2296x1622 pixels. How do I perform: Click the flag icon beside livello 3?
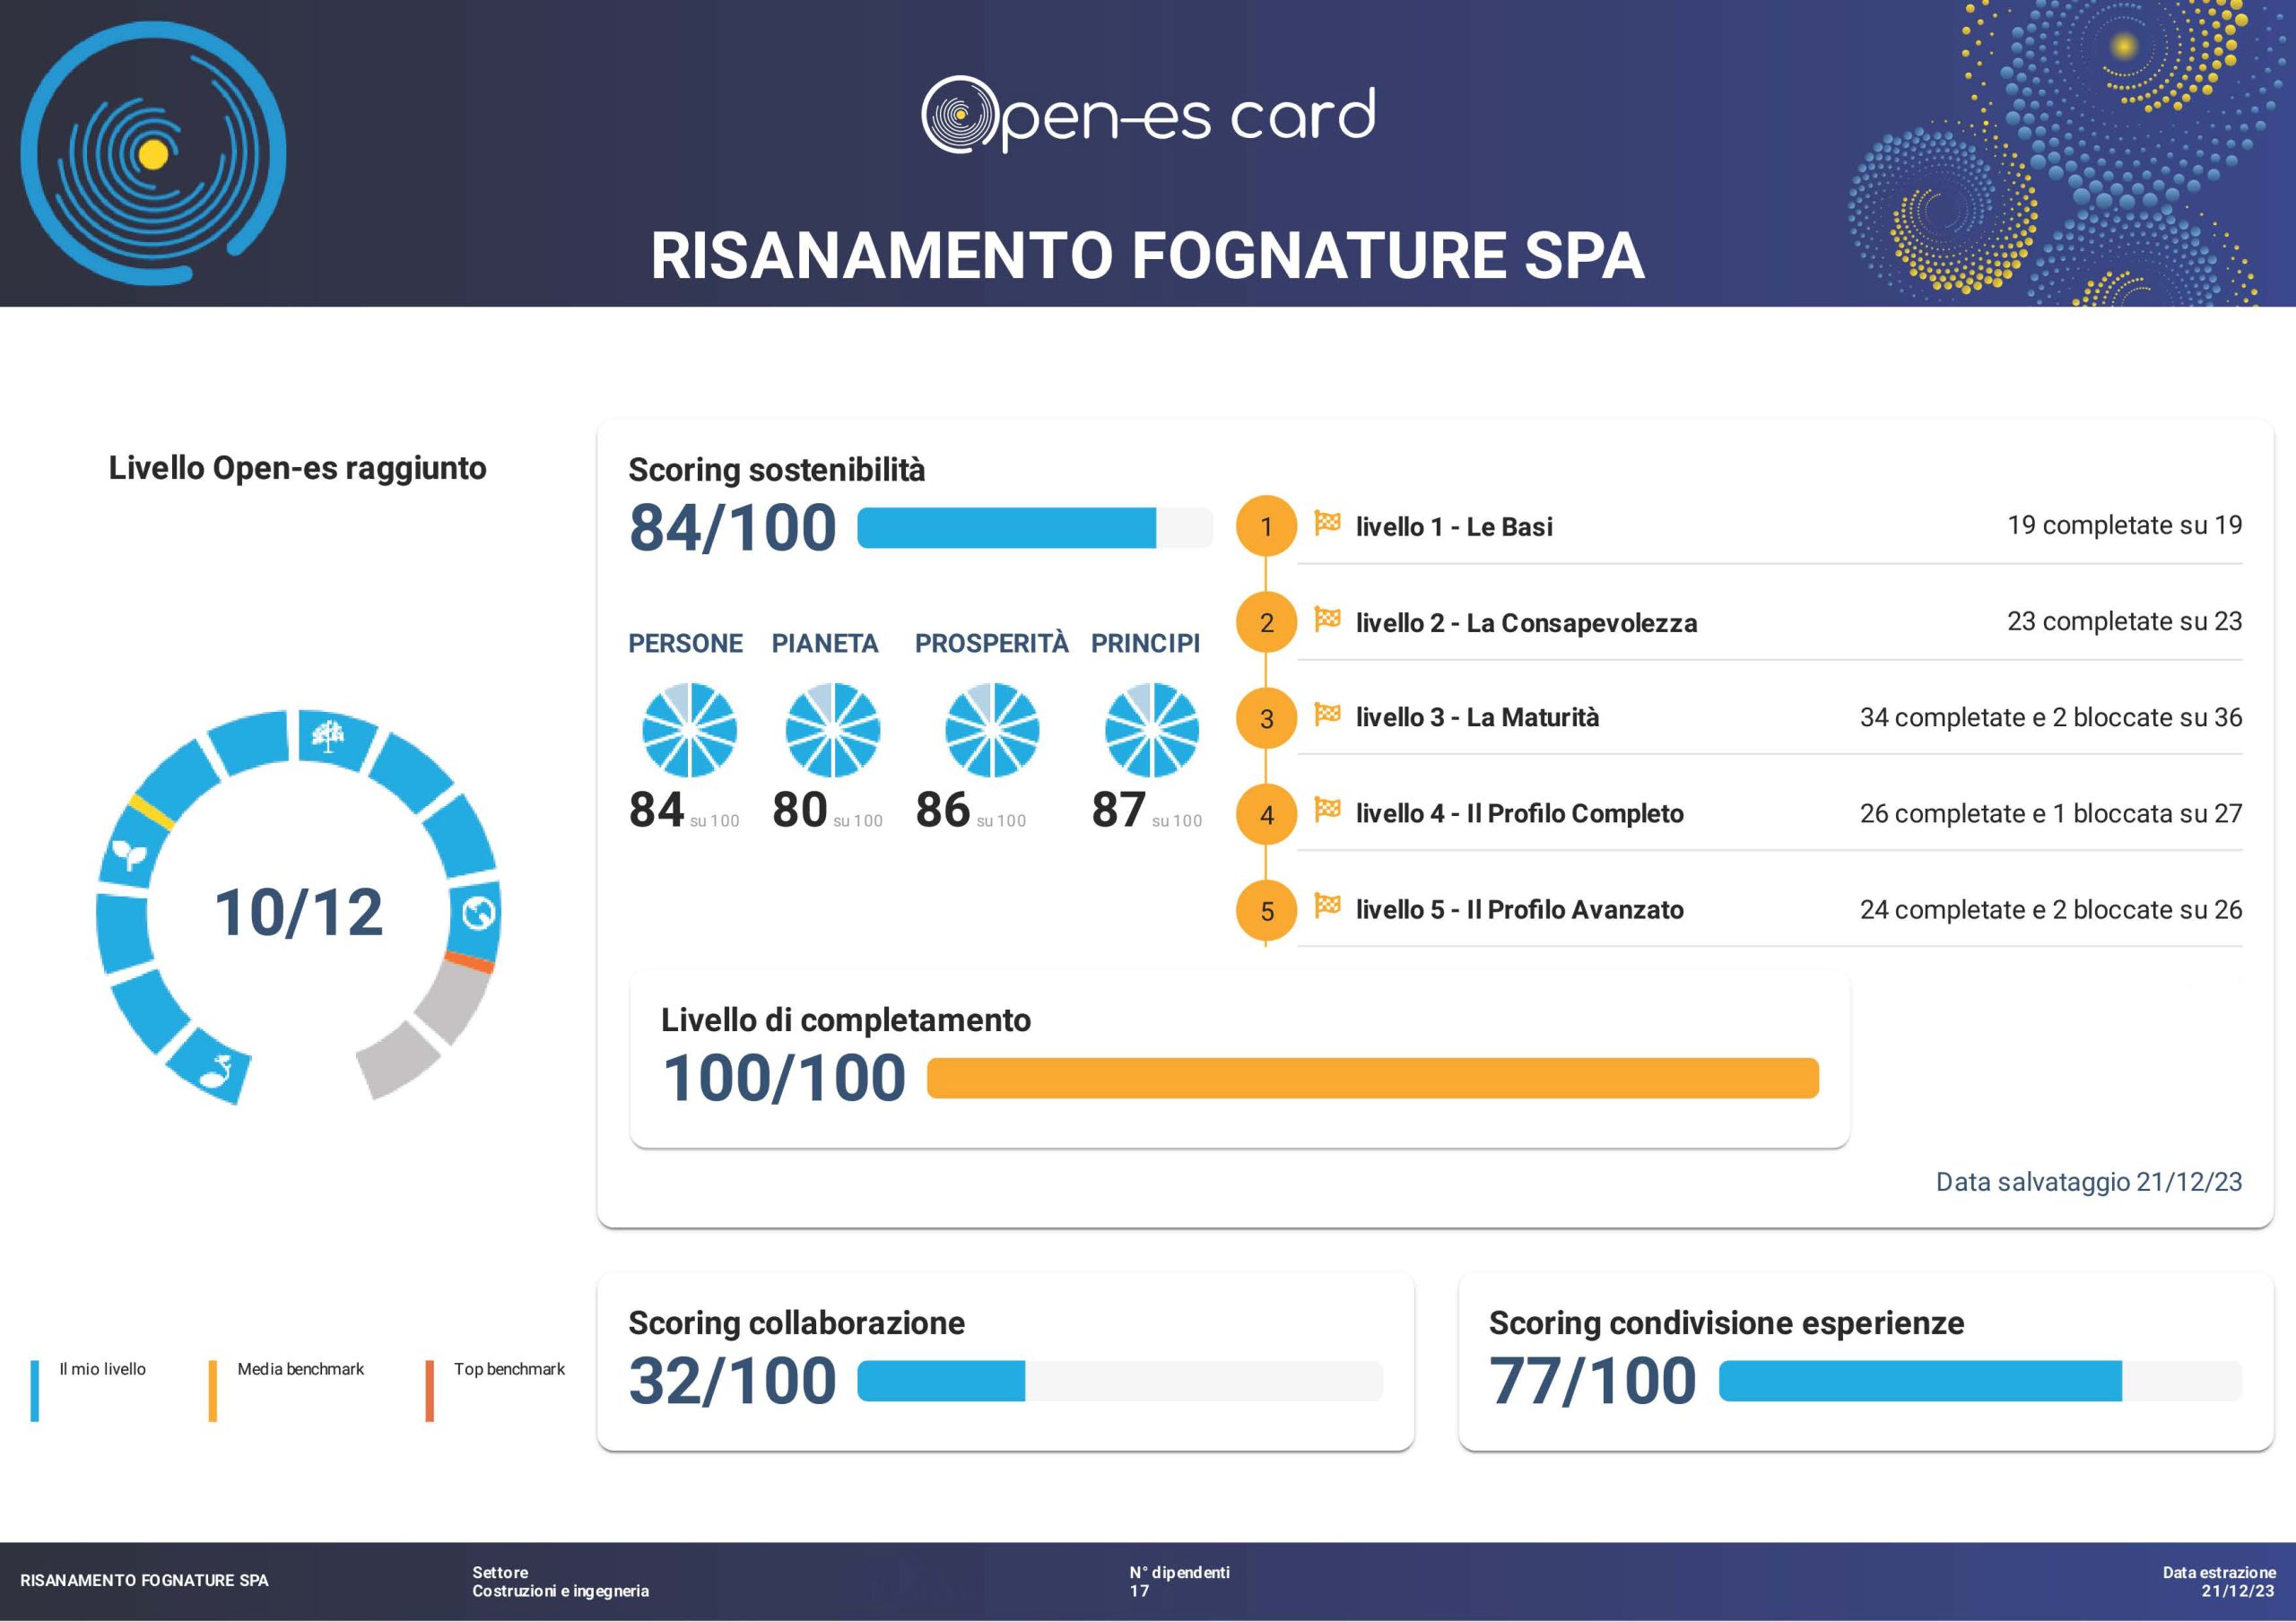point(1327,714)
